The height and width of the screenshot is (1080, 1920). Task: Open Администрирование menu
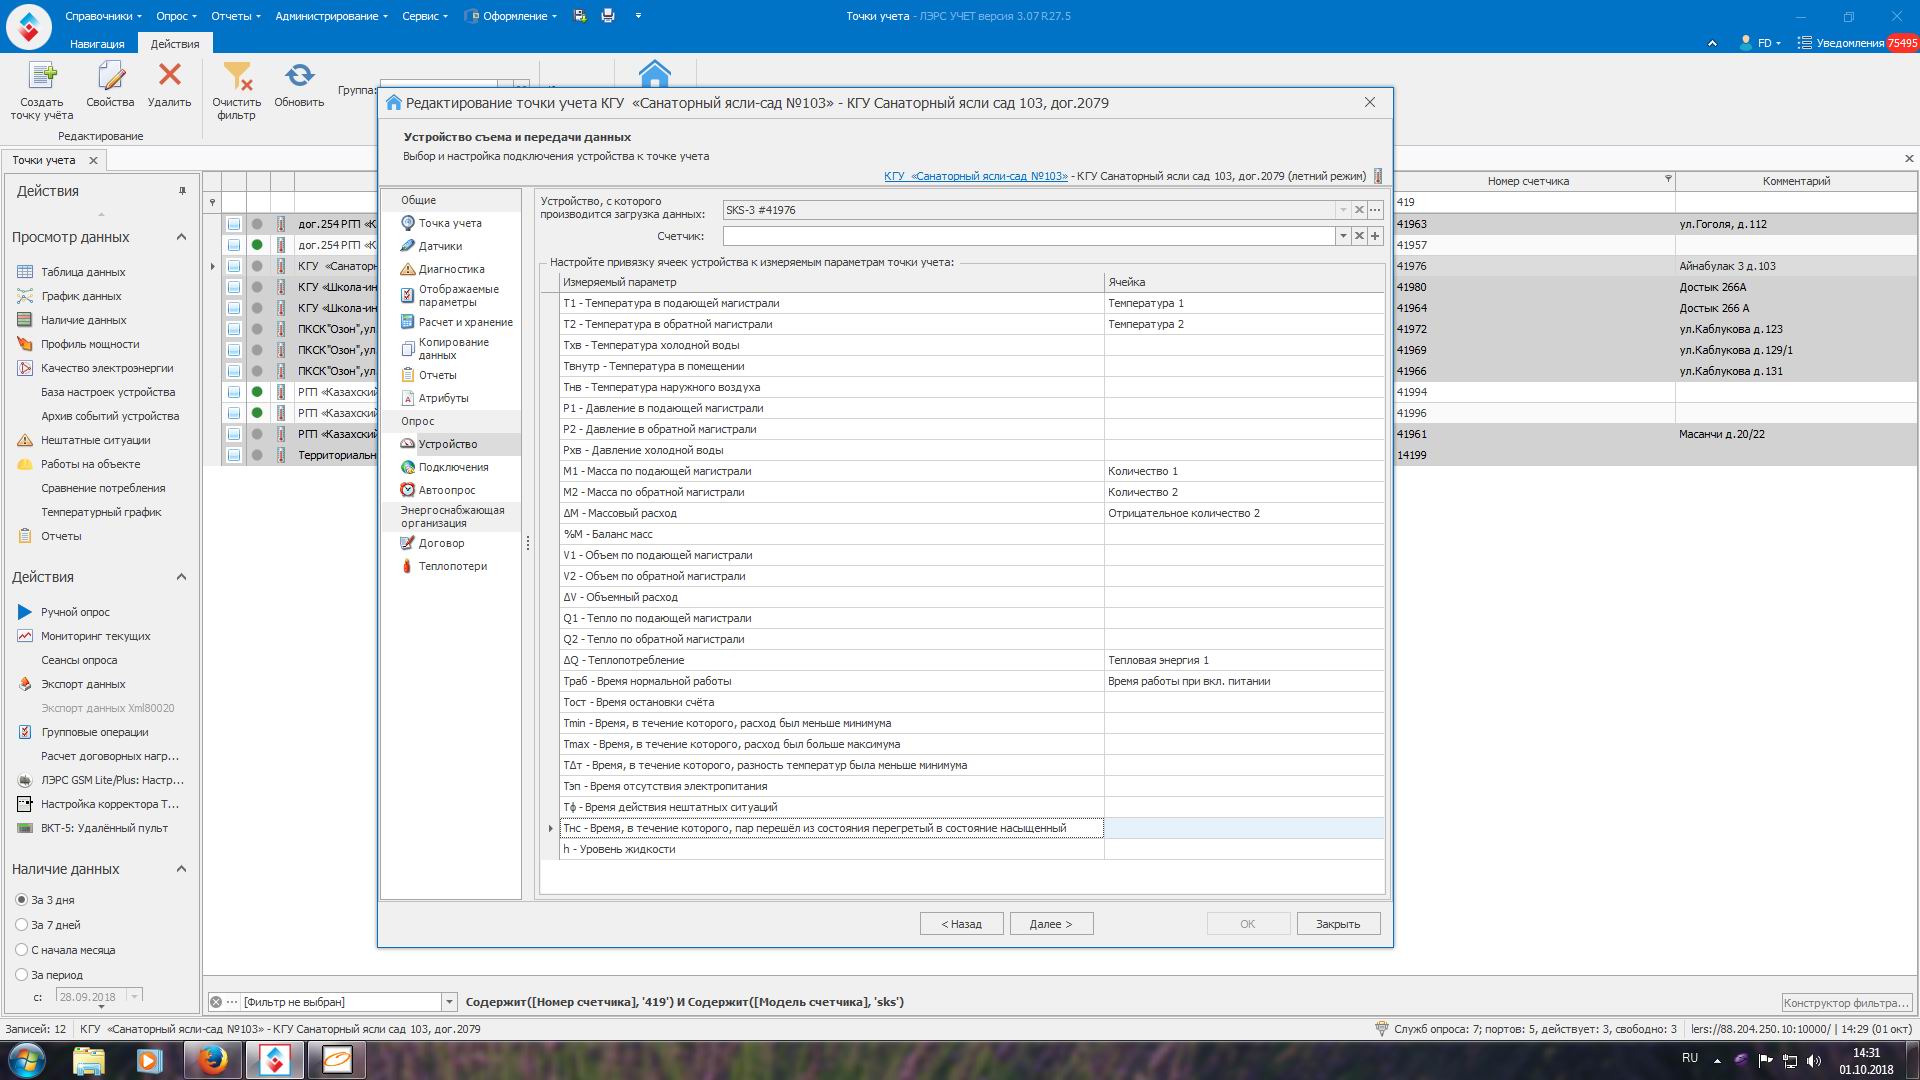point(332,16)
